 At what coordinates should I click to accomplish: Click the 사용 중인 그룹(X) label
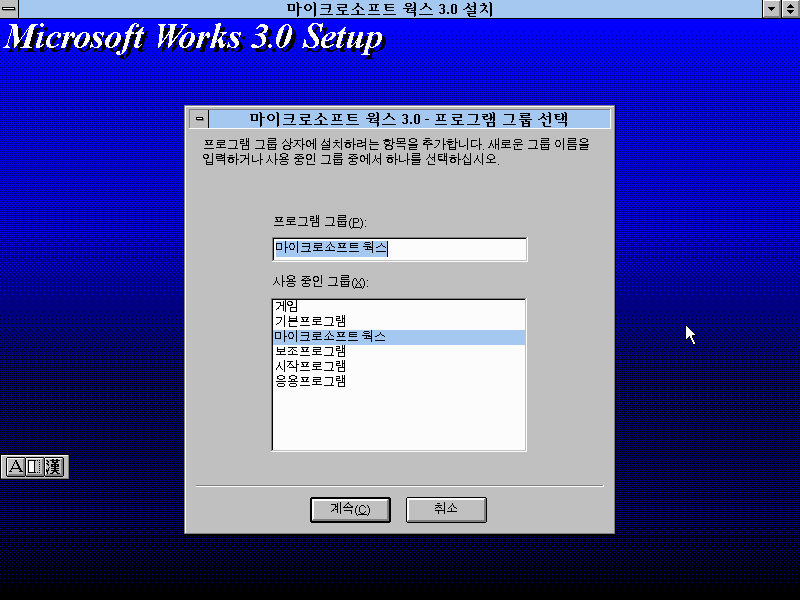(320, 282)
